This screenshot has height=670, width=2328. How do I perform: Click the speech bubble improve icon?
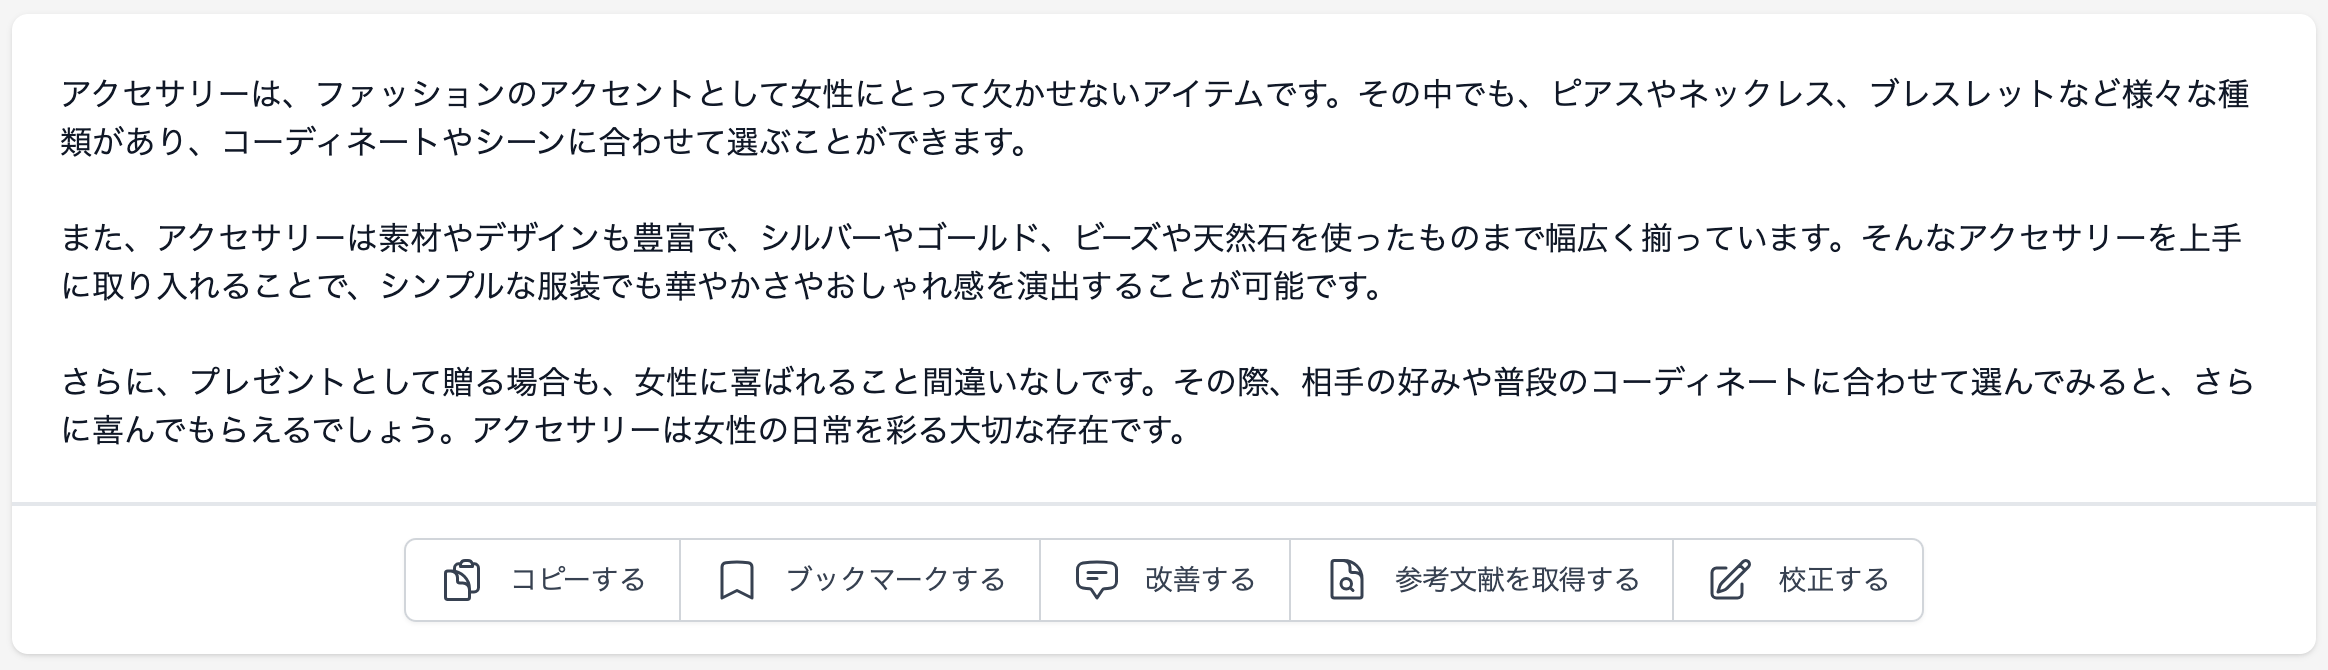click(x=1096, y=580)
